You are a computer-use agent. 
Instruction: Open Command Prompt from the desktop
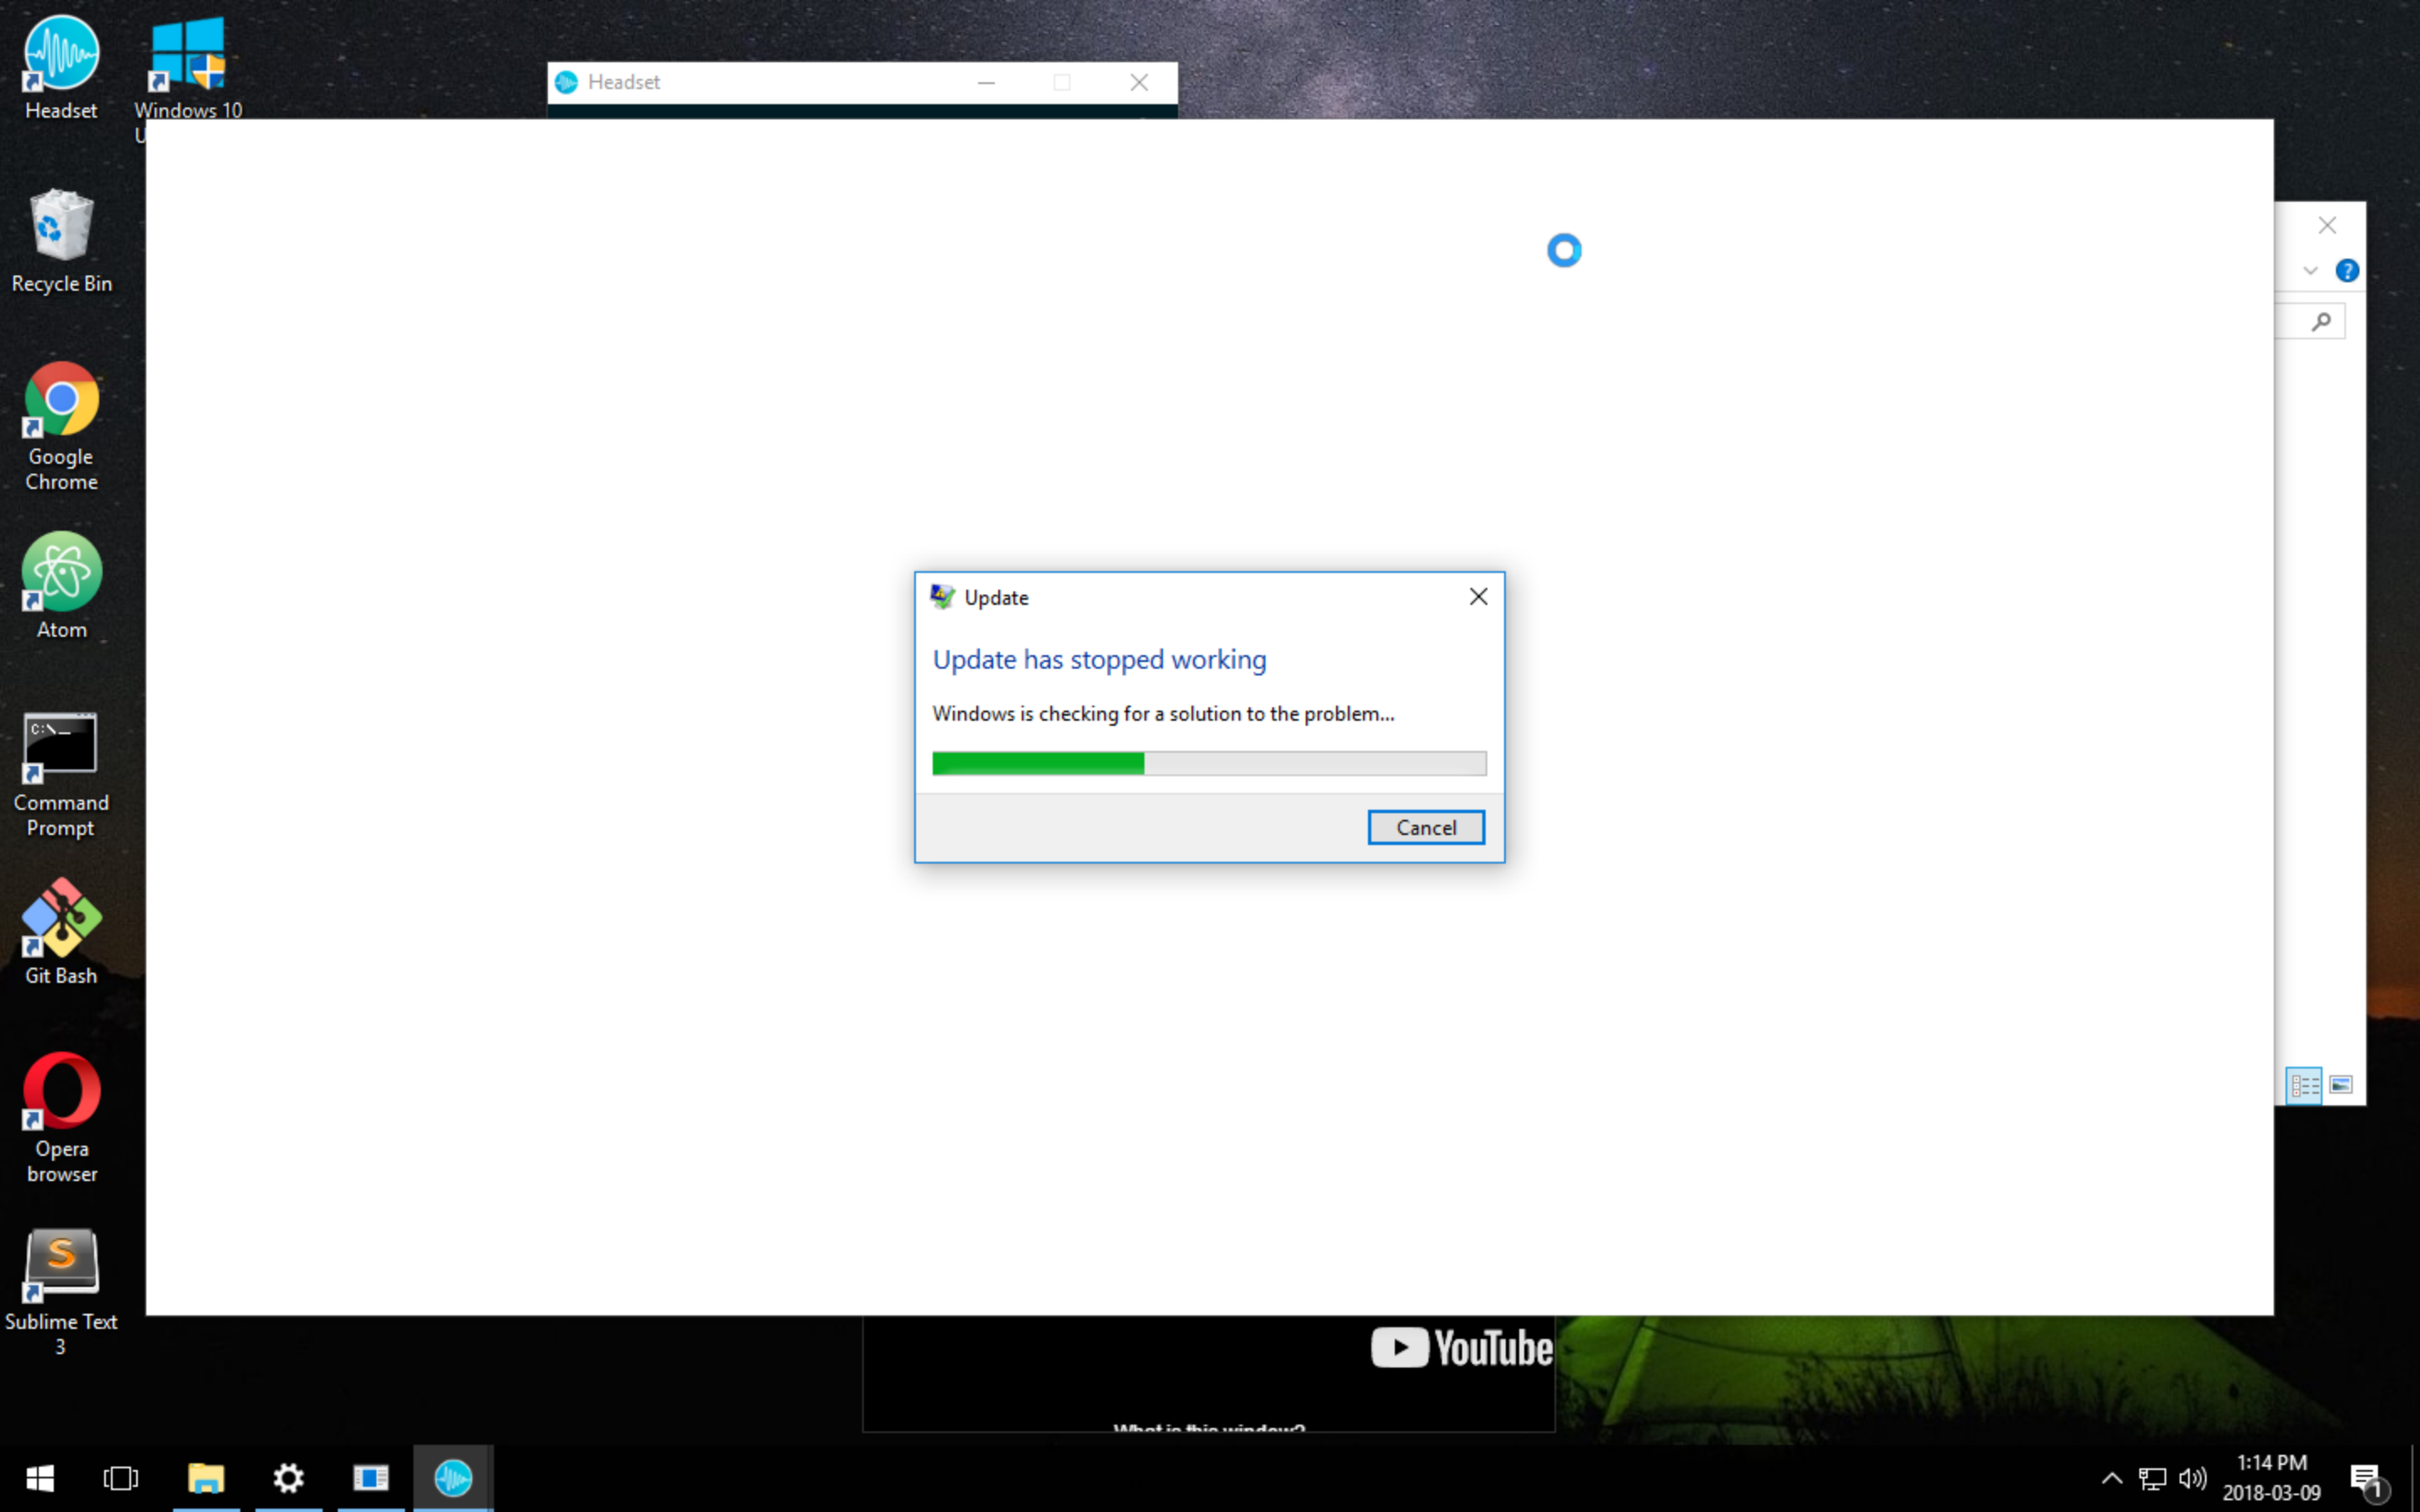pos(60,748)
